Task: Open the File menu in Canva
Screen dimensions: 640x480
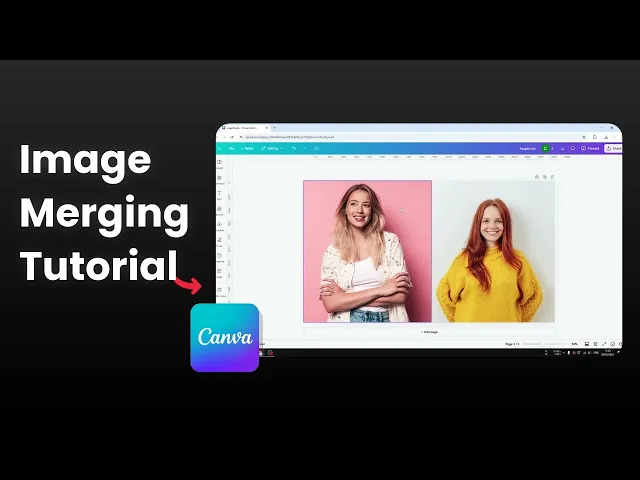Action: click(231, 149)
